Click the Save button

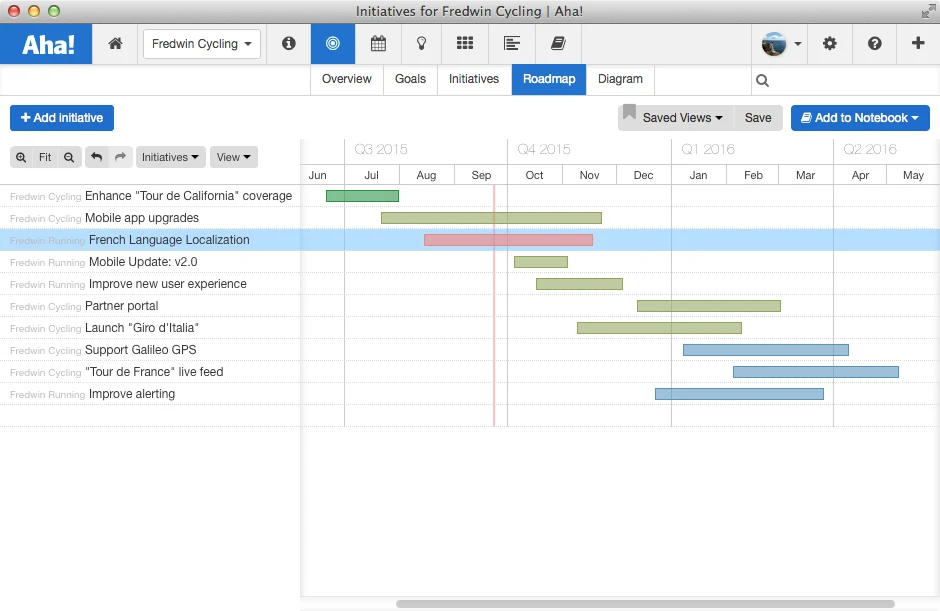tap(758, 118)
